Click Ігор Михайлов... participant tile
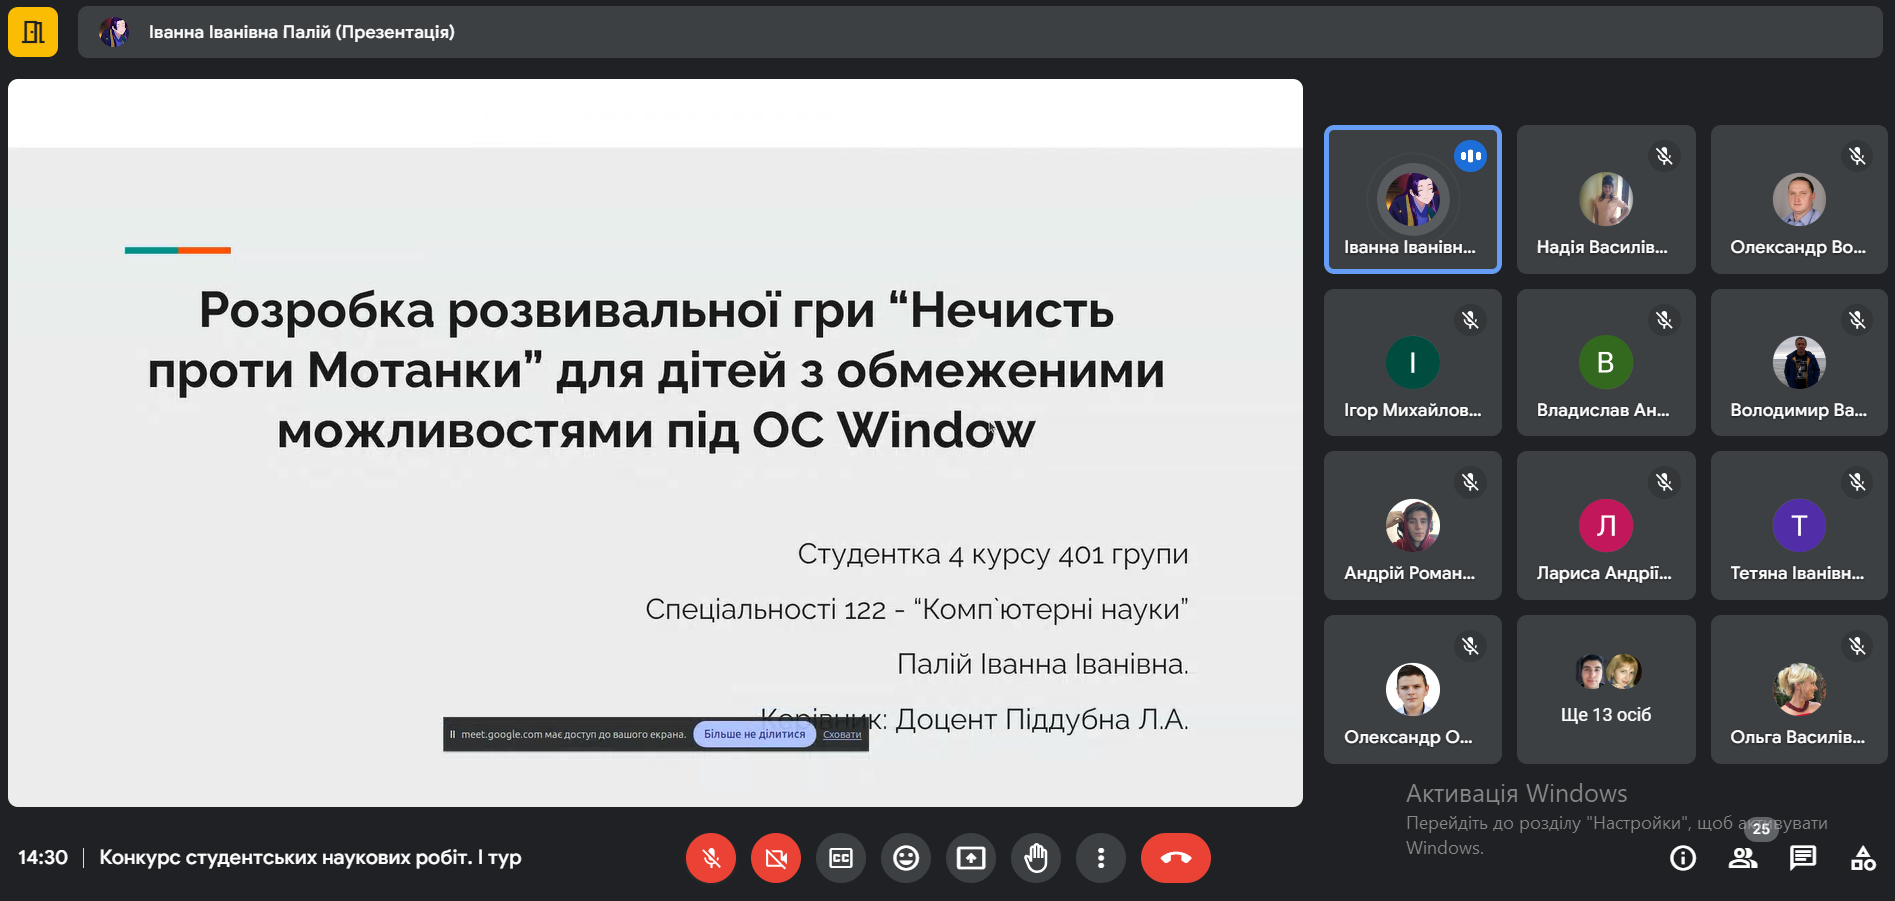This screenshot has width=1895, height=901. pos(1413,362)
